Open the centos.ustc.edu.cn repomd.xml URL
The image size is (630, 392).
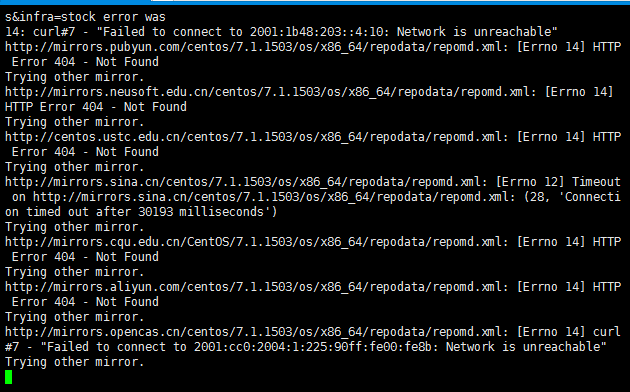(254, 137)
